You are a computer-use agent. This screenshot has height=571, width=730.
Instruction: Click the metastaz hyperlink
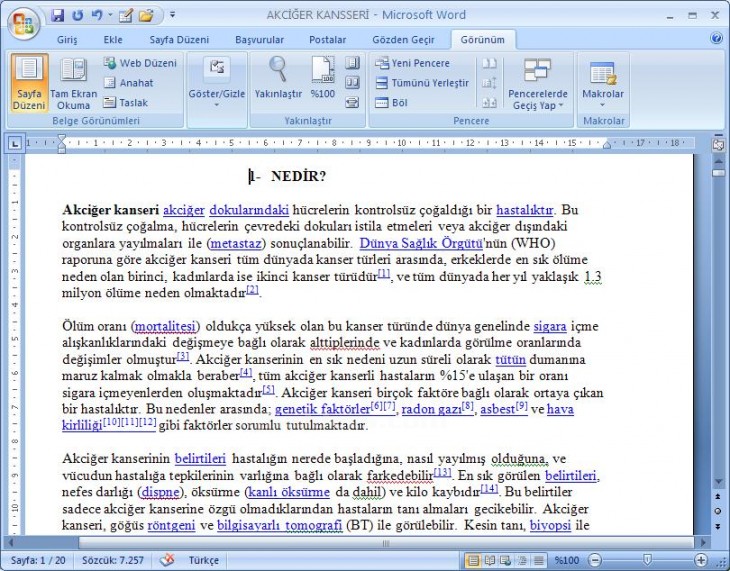pyautogui.click(x=236, y=243)
